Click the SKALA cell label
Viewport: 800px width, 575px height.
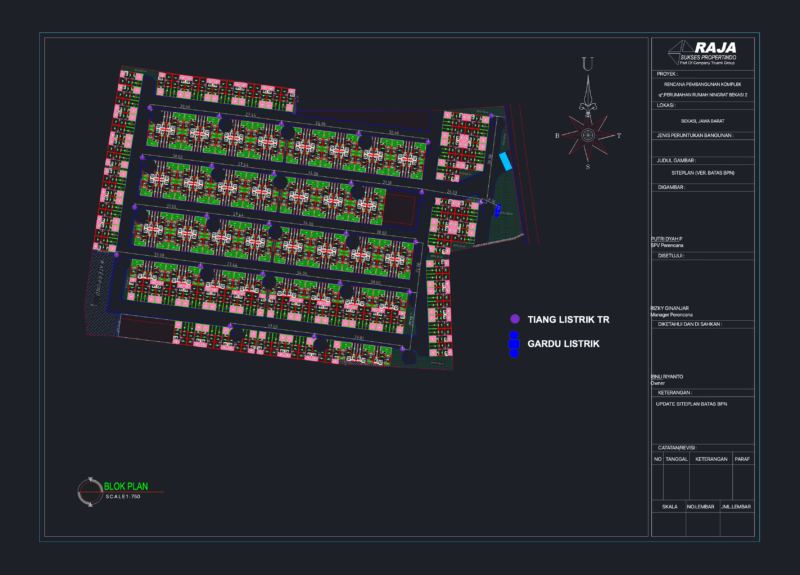pyautogui.click(x=670, y=507)
